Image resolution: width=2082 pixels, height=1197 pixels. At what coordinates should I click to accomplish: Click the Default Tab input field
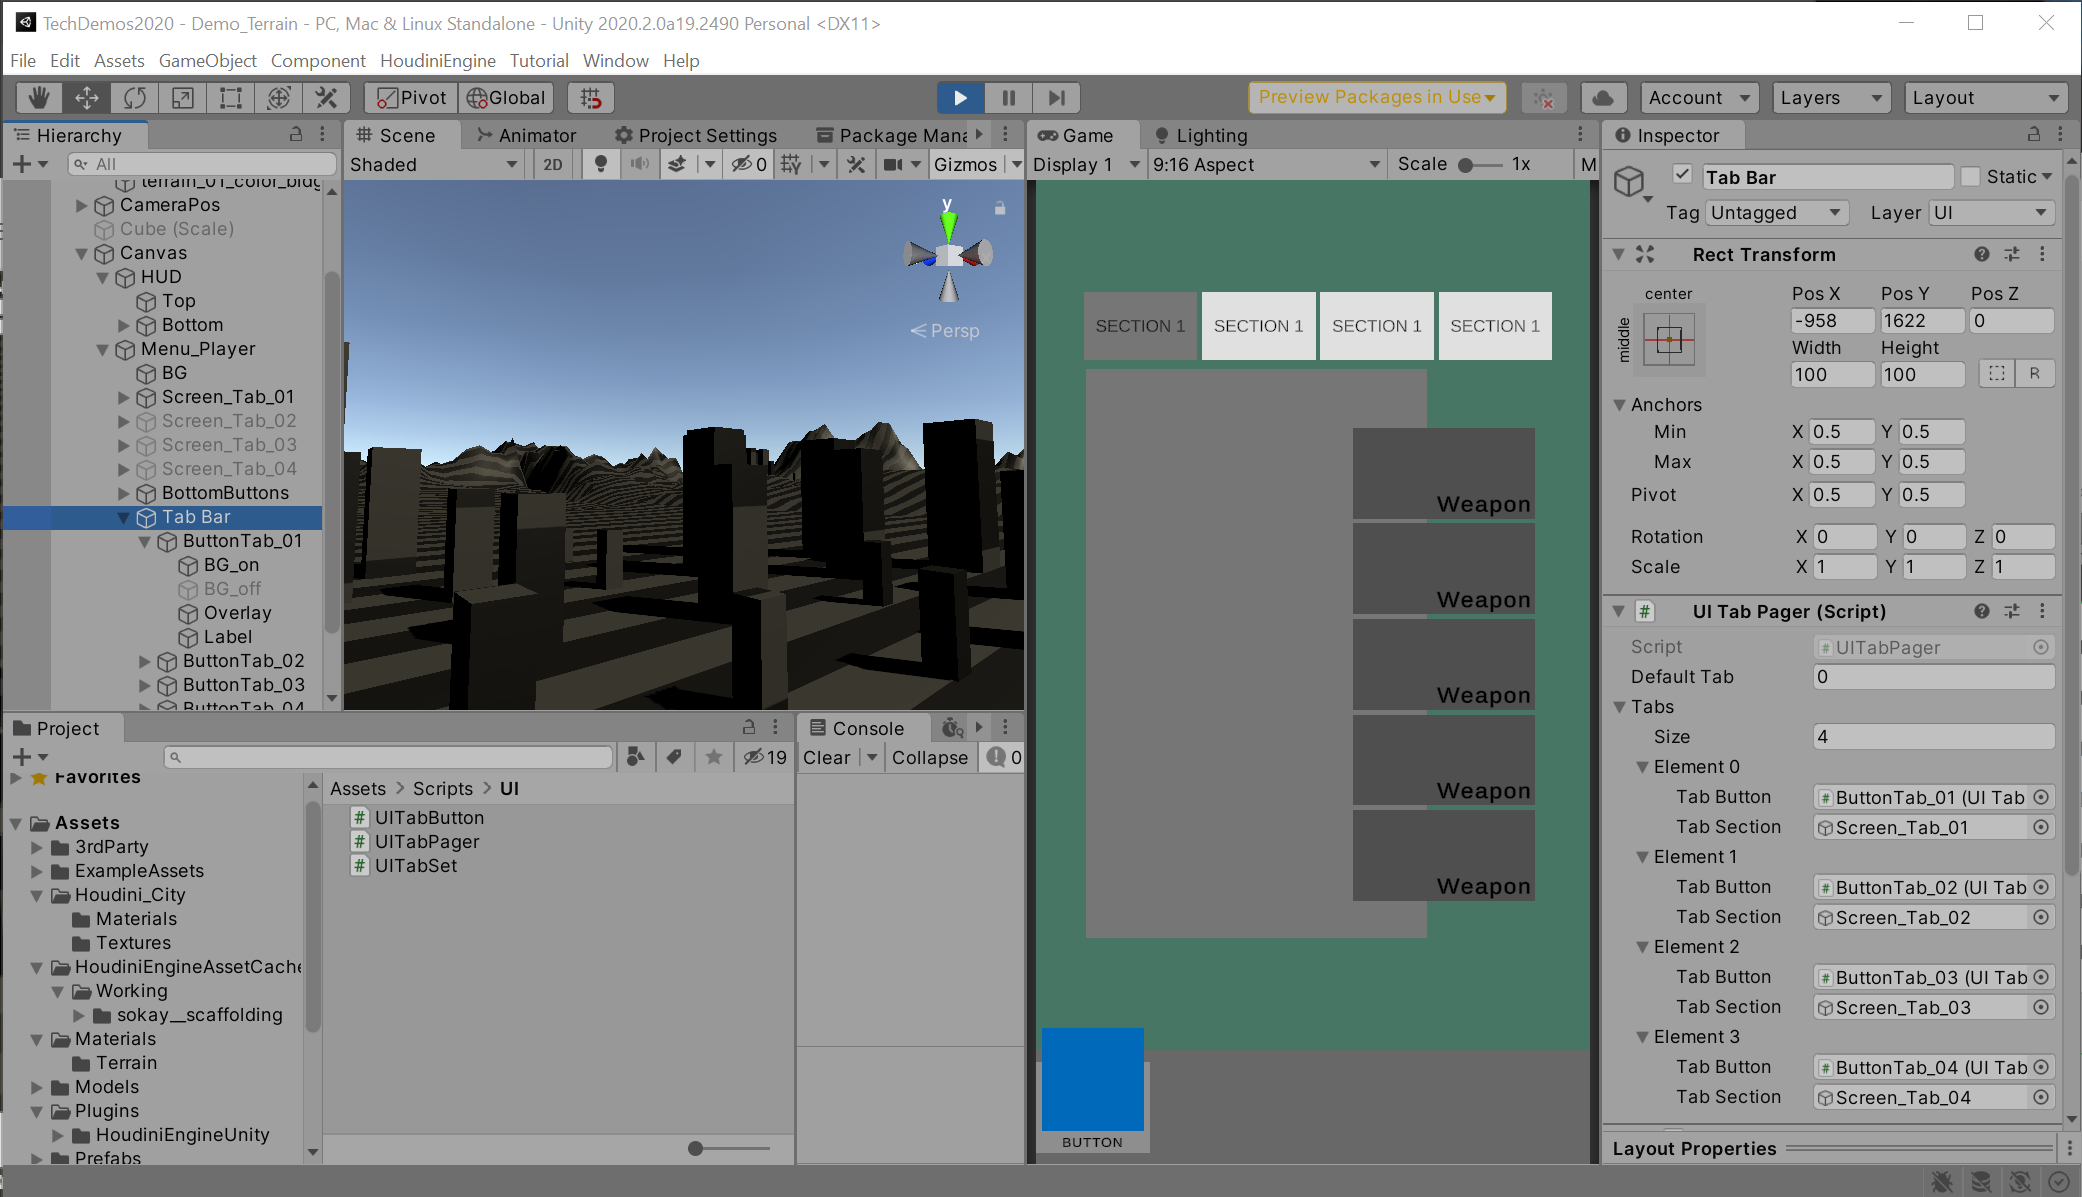click(1933, 677)
